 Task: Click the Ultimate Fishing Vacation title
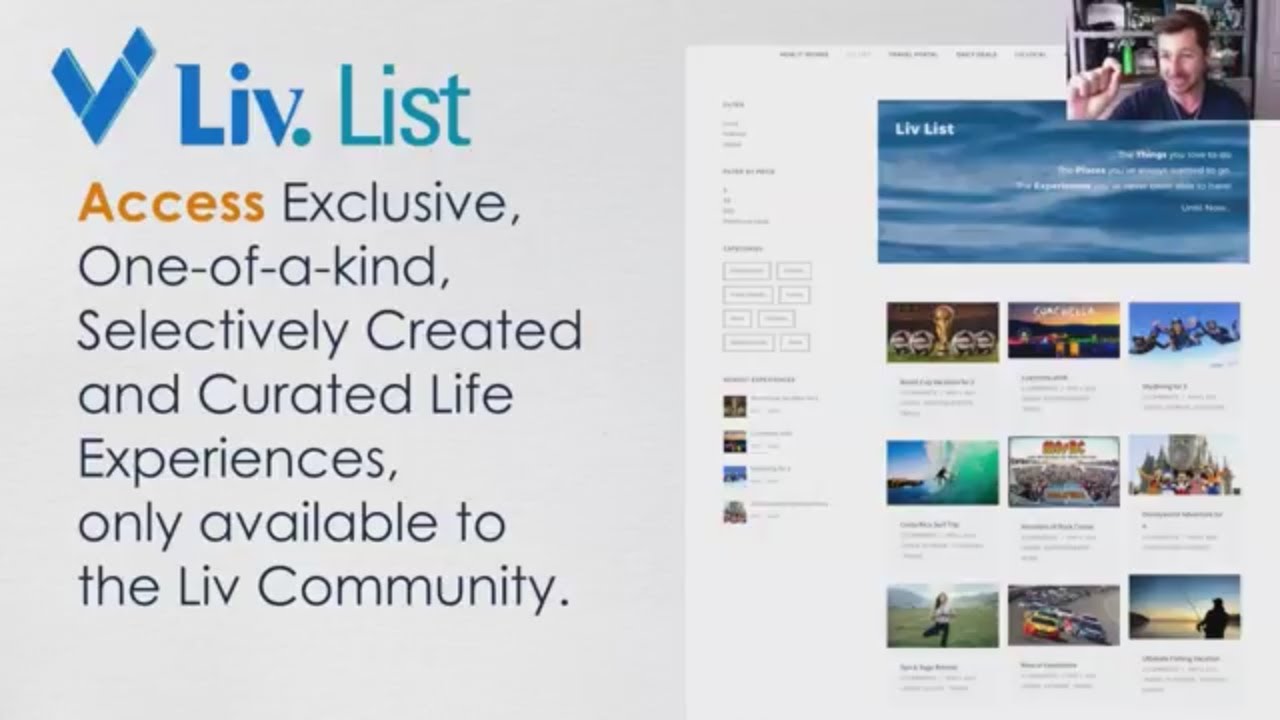pyautogui.click(x=1181, y=658)
